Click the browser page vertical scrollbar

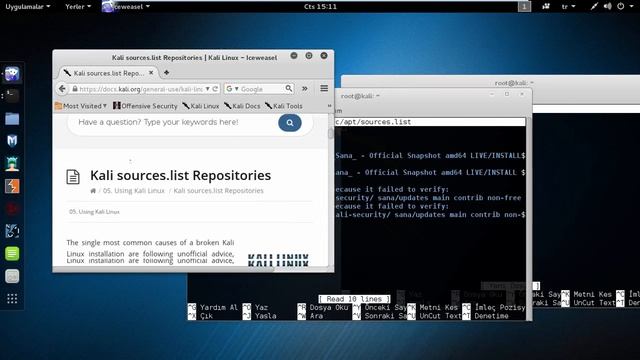coord(331,133)
